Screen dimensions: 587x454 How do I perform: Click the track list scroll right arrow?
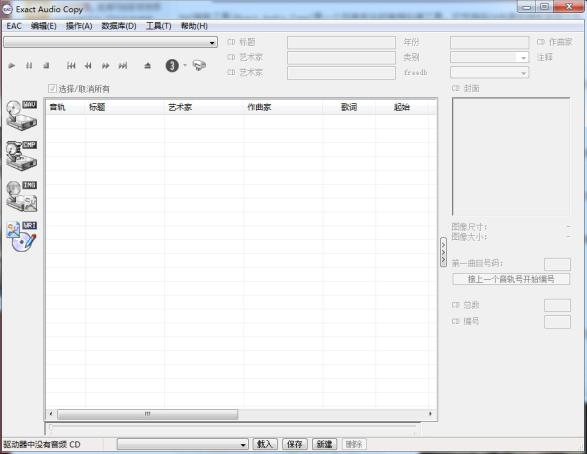pos(430,414)
